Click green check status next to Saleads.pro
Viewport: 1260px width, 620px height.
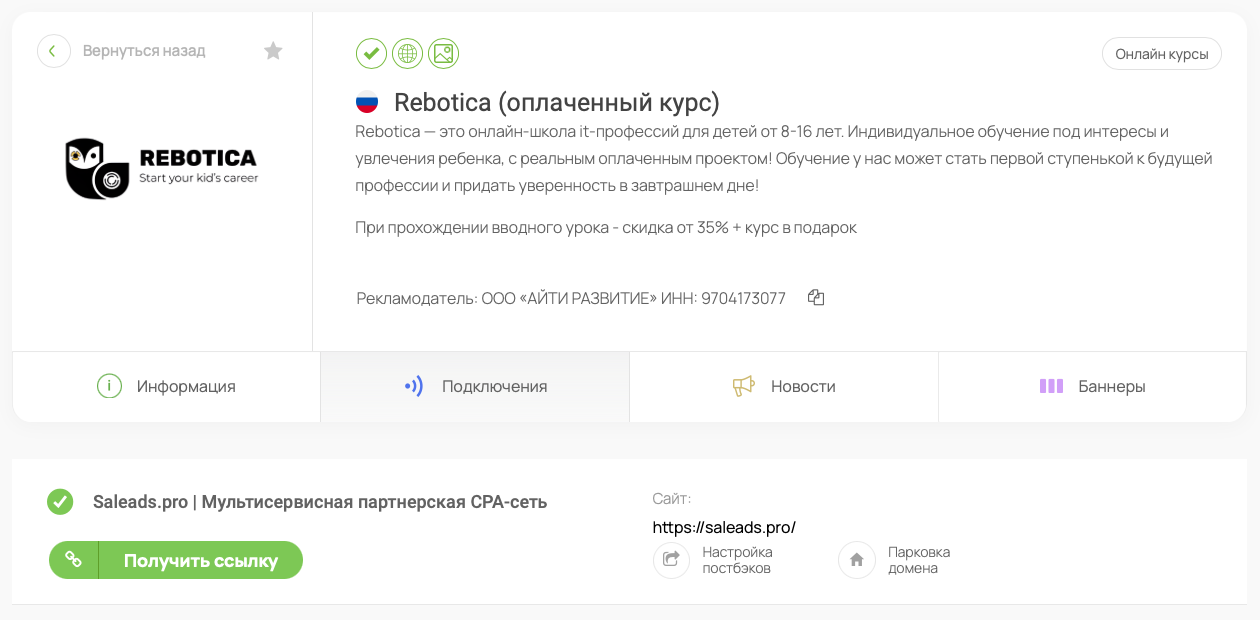coord(60,502)
